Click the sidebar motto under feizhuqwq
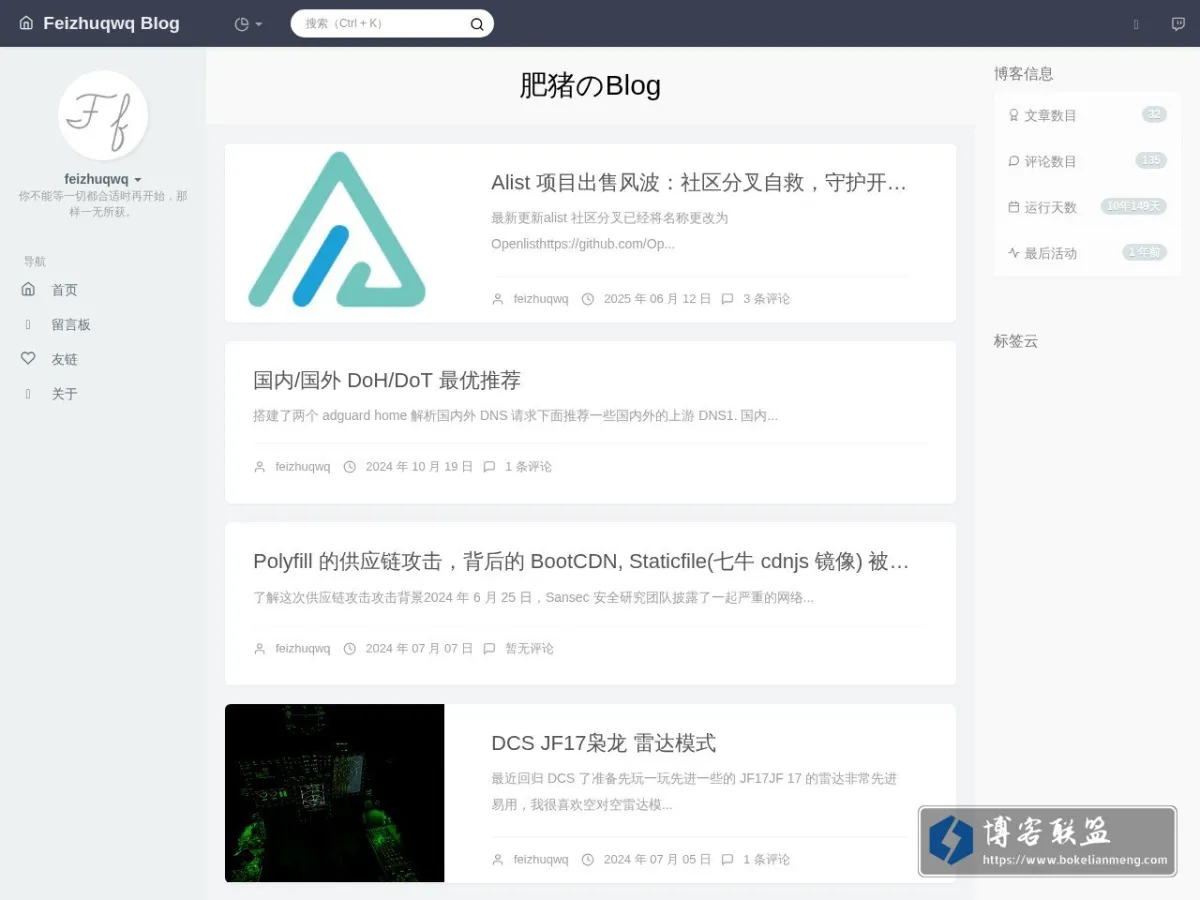 (103, 204)
